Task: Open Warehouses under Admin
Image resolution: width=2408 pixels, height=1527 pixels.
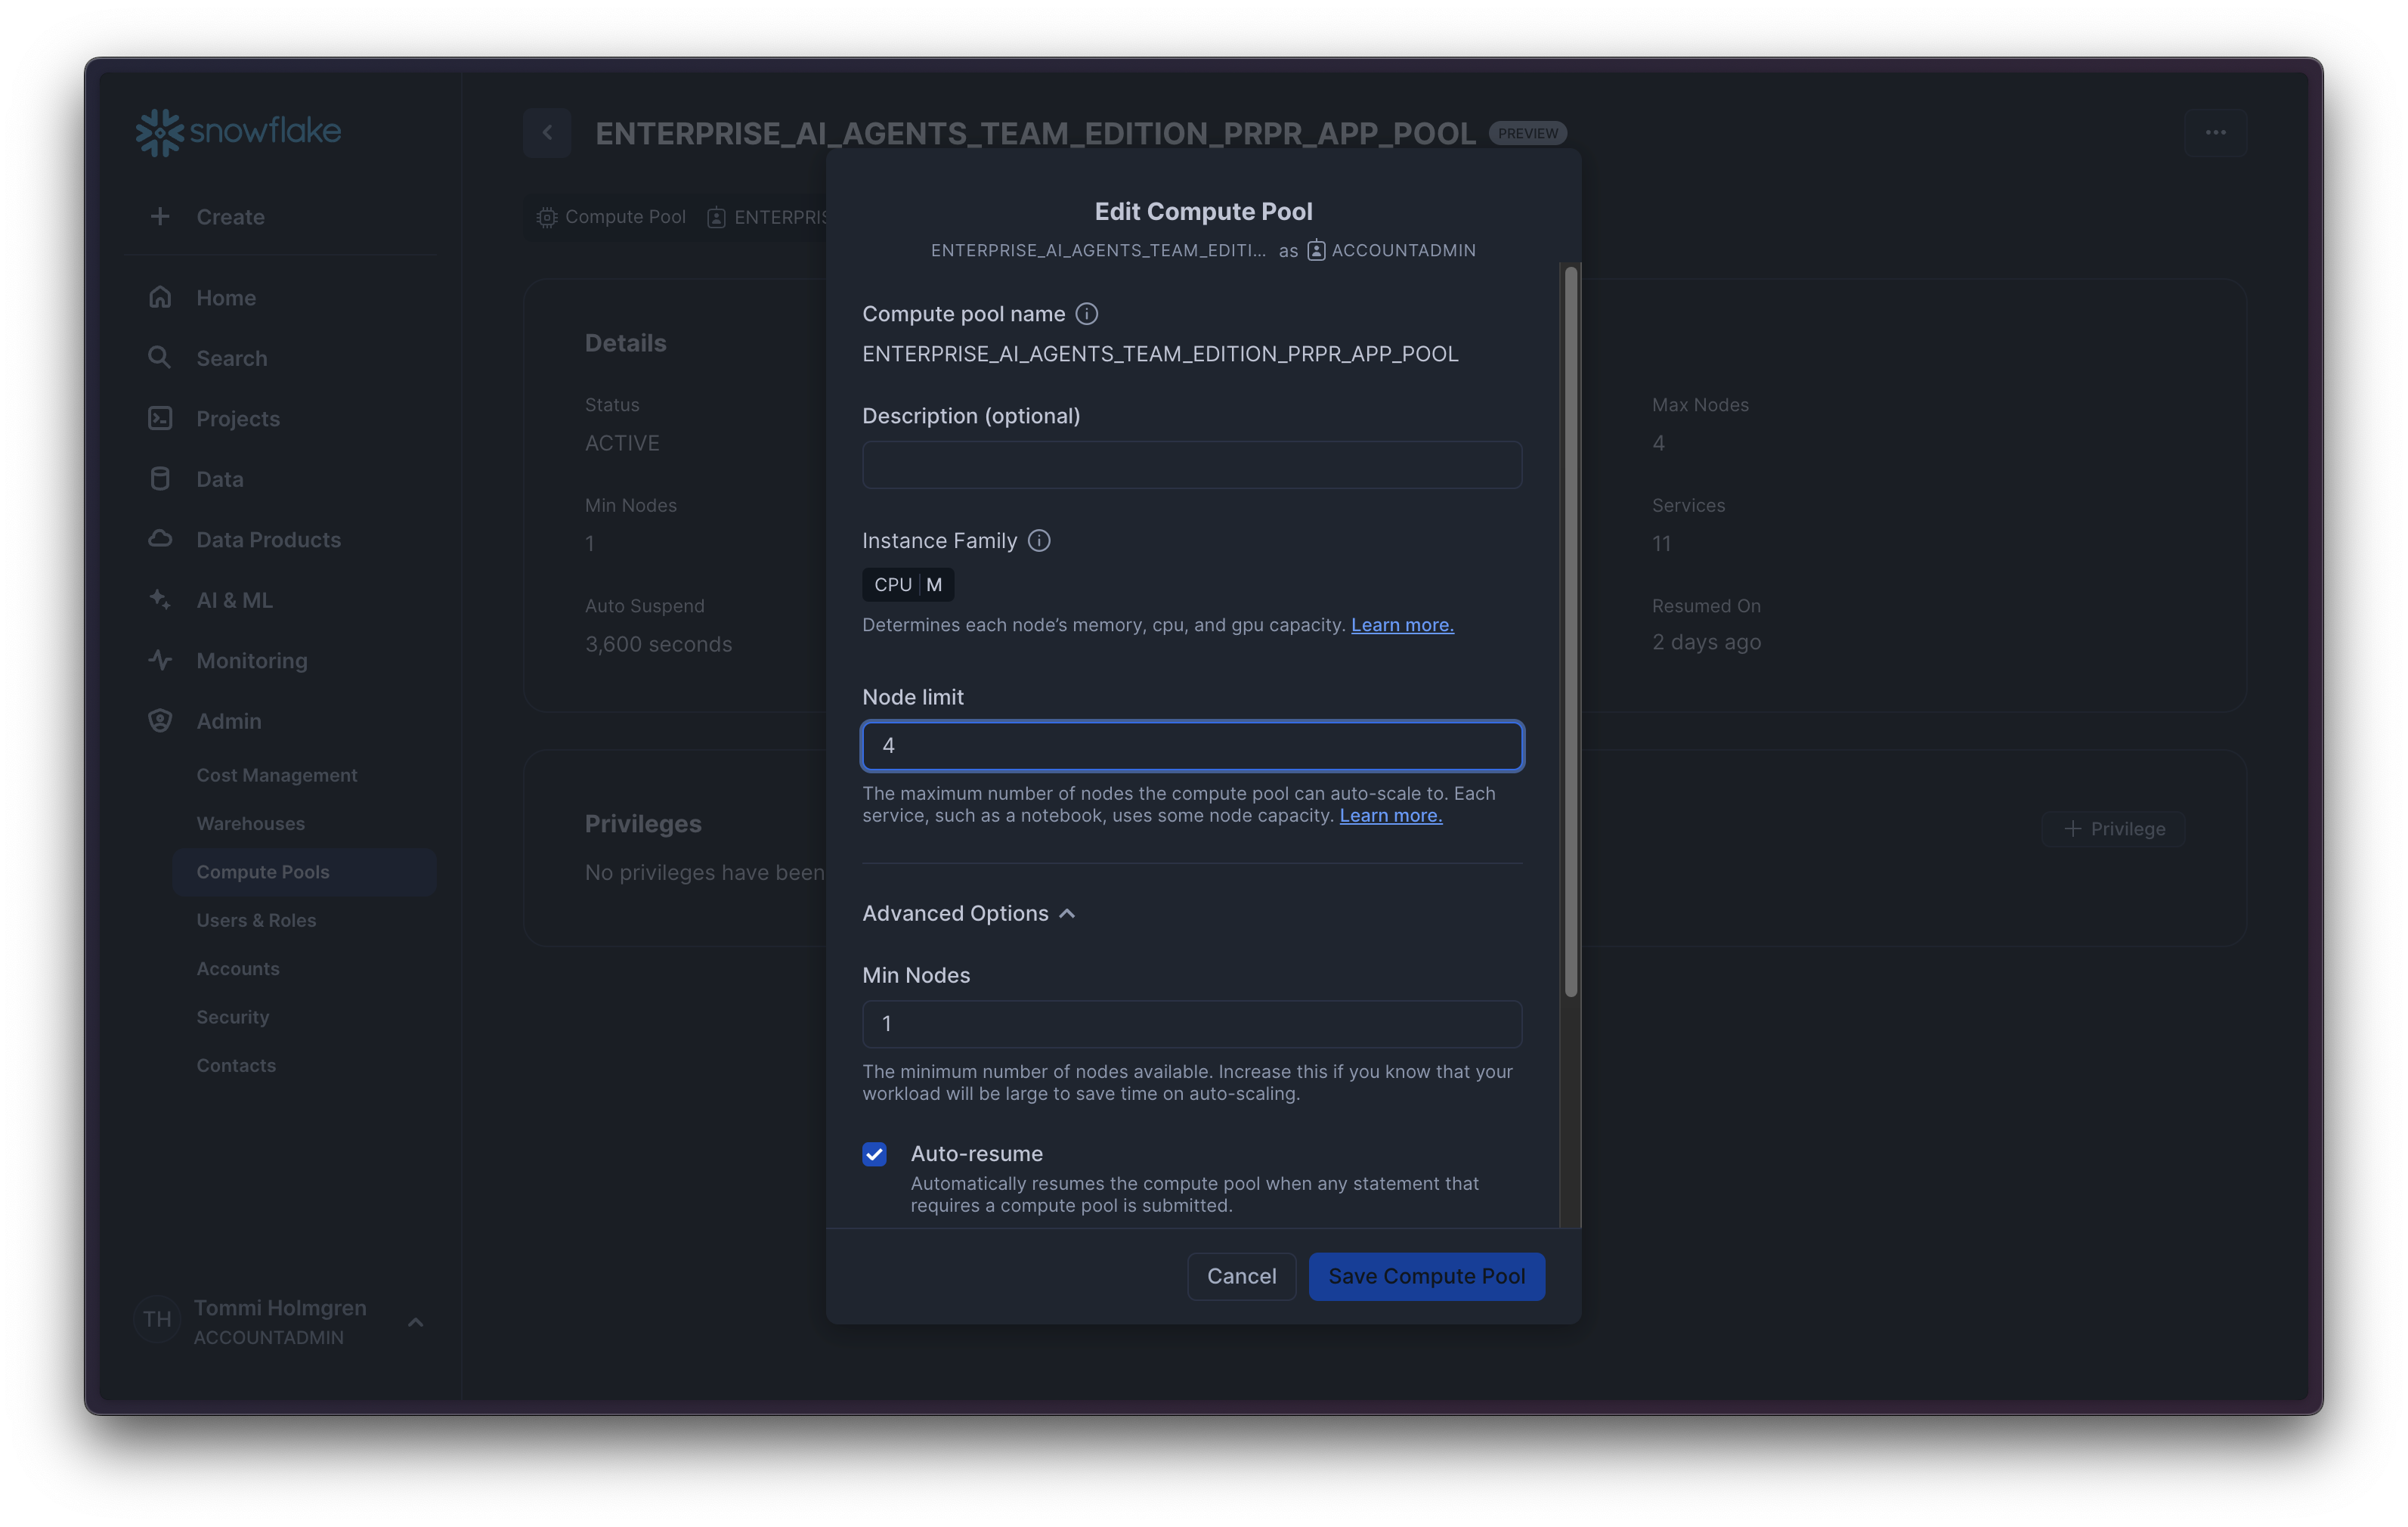Action: pos(251,823)
